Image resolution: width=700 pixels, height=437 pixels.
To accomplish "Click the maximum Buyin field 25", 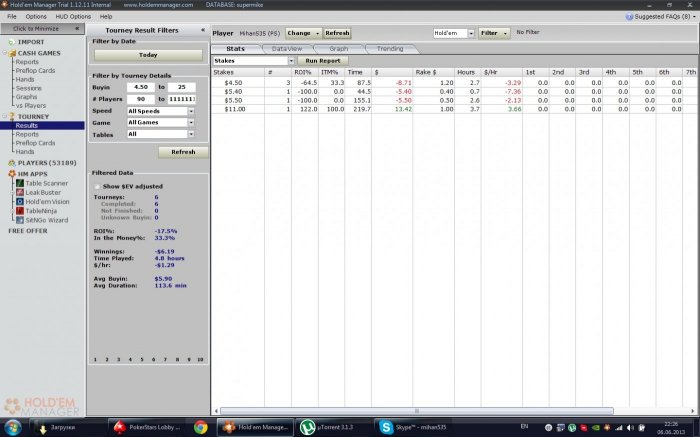I will click(x=181, y=87).
